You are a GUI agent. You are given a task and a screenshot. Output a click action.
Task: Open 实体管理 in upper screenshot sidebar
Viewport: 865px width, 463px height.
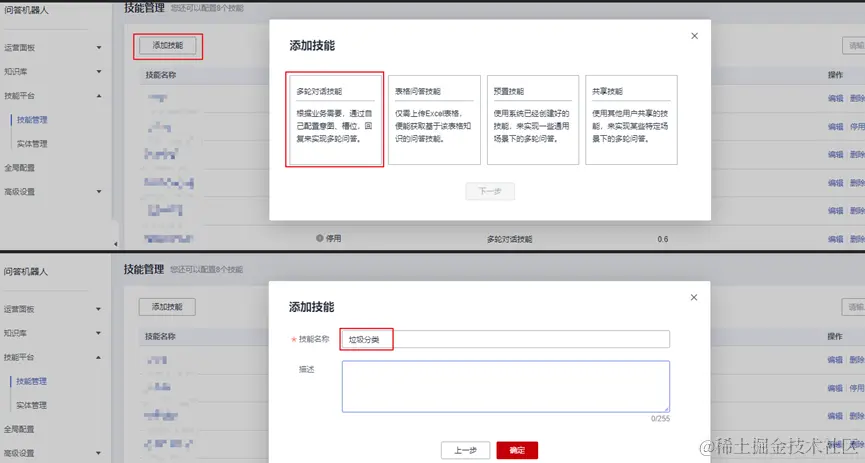pos(32,144)
